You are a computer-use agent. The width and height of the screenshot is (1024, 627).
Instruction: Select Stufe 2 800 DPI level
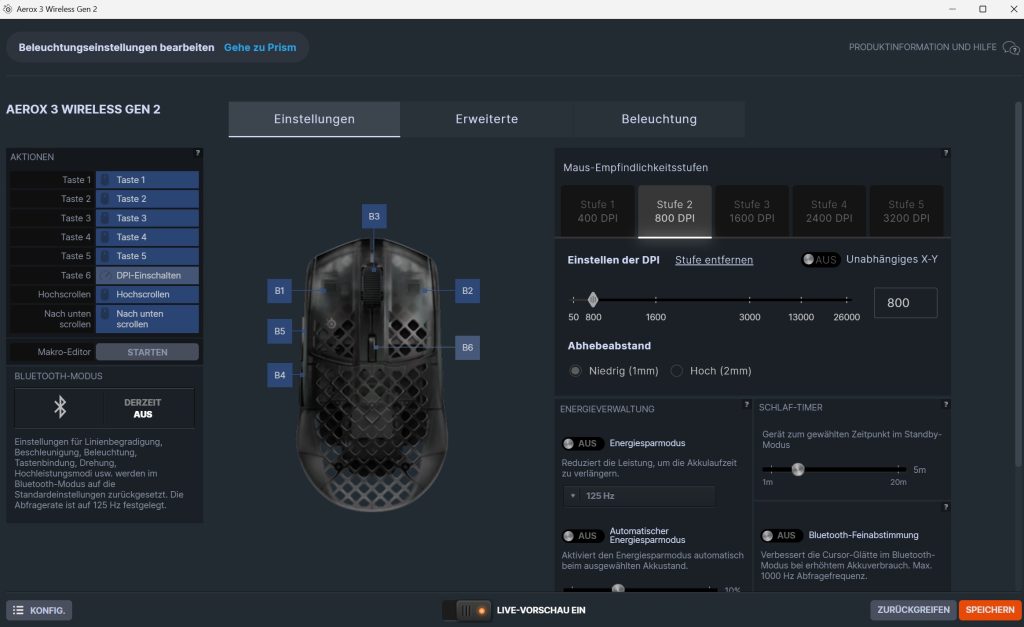click(x=675, y=211)
